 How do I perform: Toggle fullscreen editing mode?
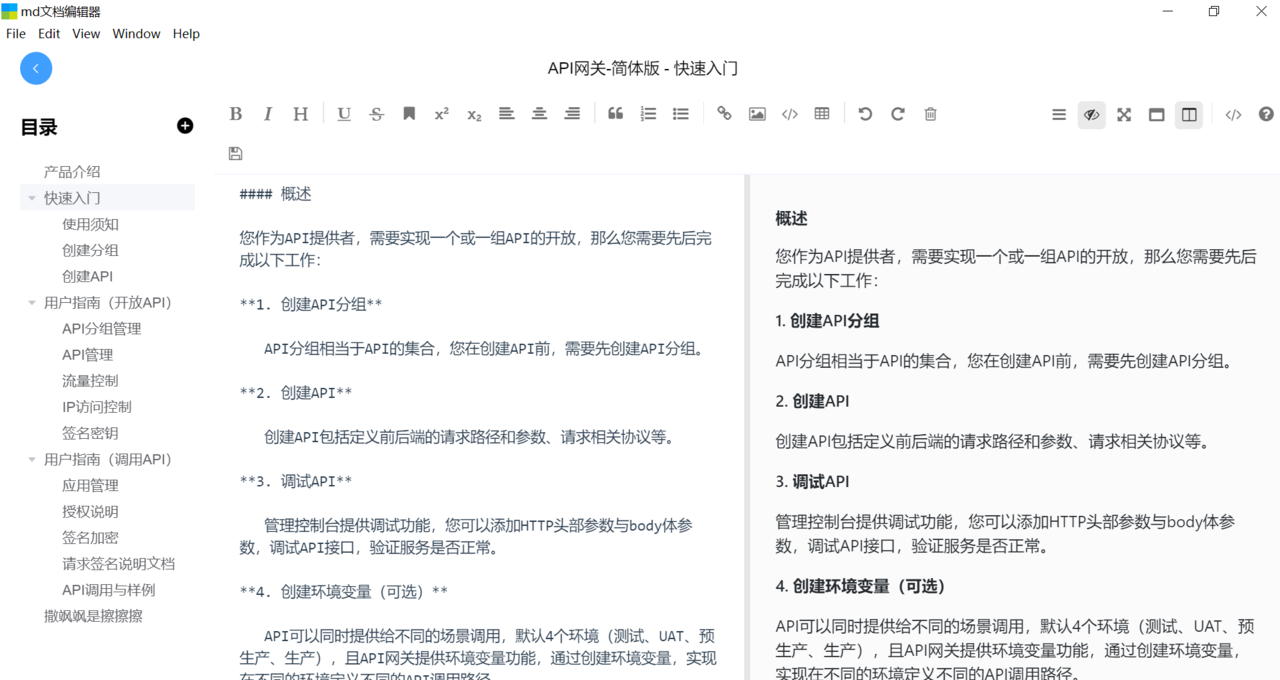click(1124, 115)
